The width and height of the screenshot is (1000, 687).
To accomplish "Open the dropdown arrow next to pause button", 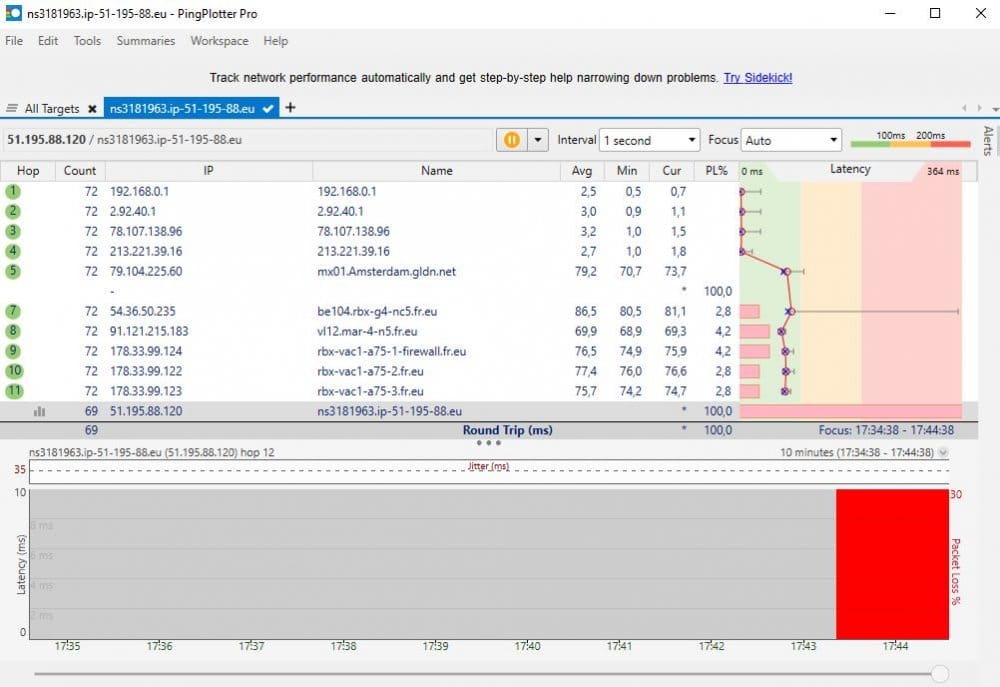I will tap(538, 141).
